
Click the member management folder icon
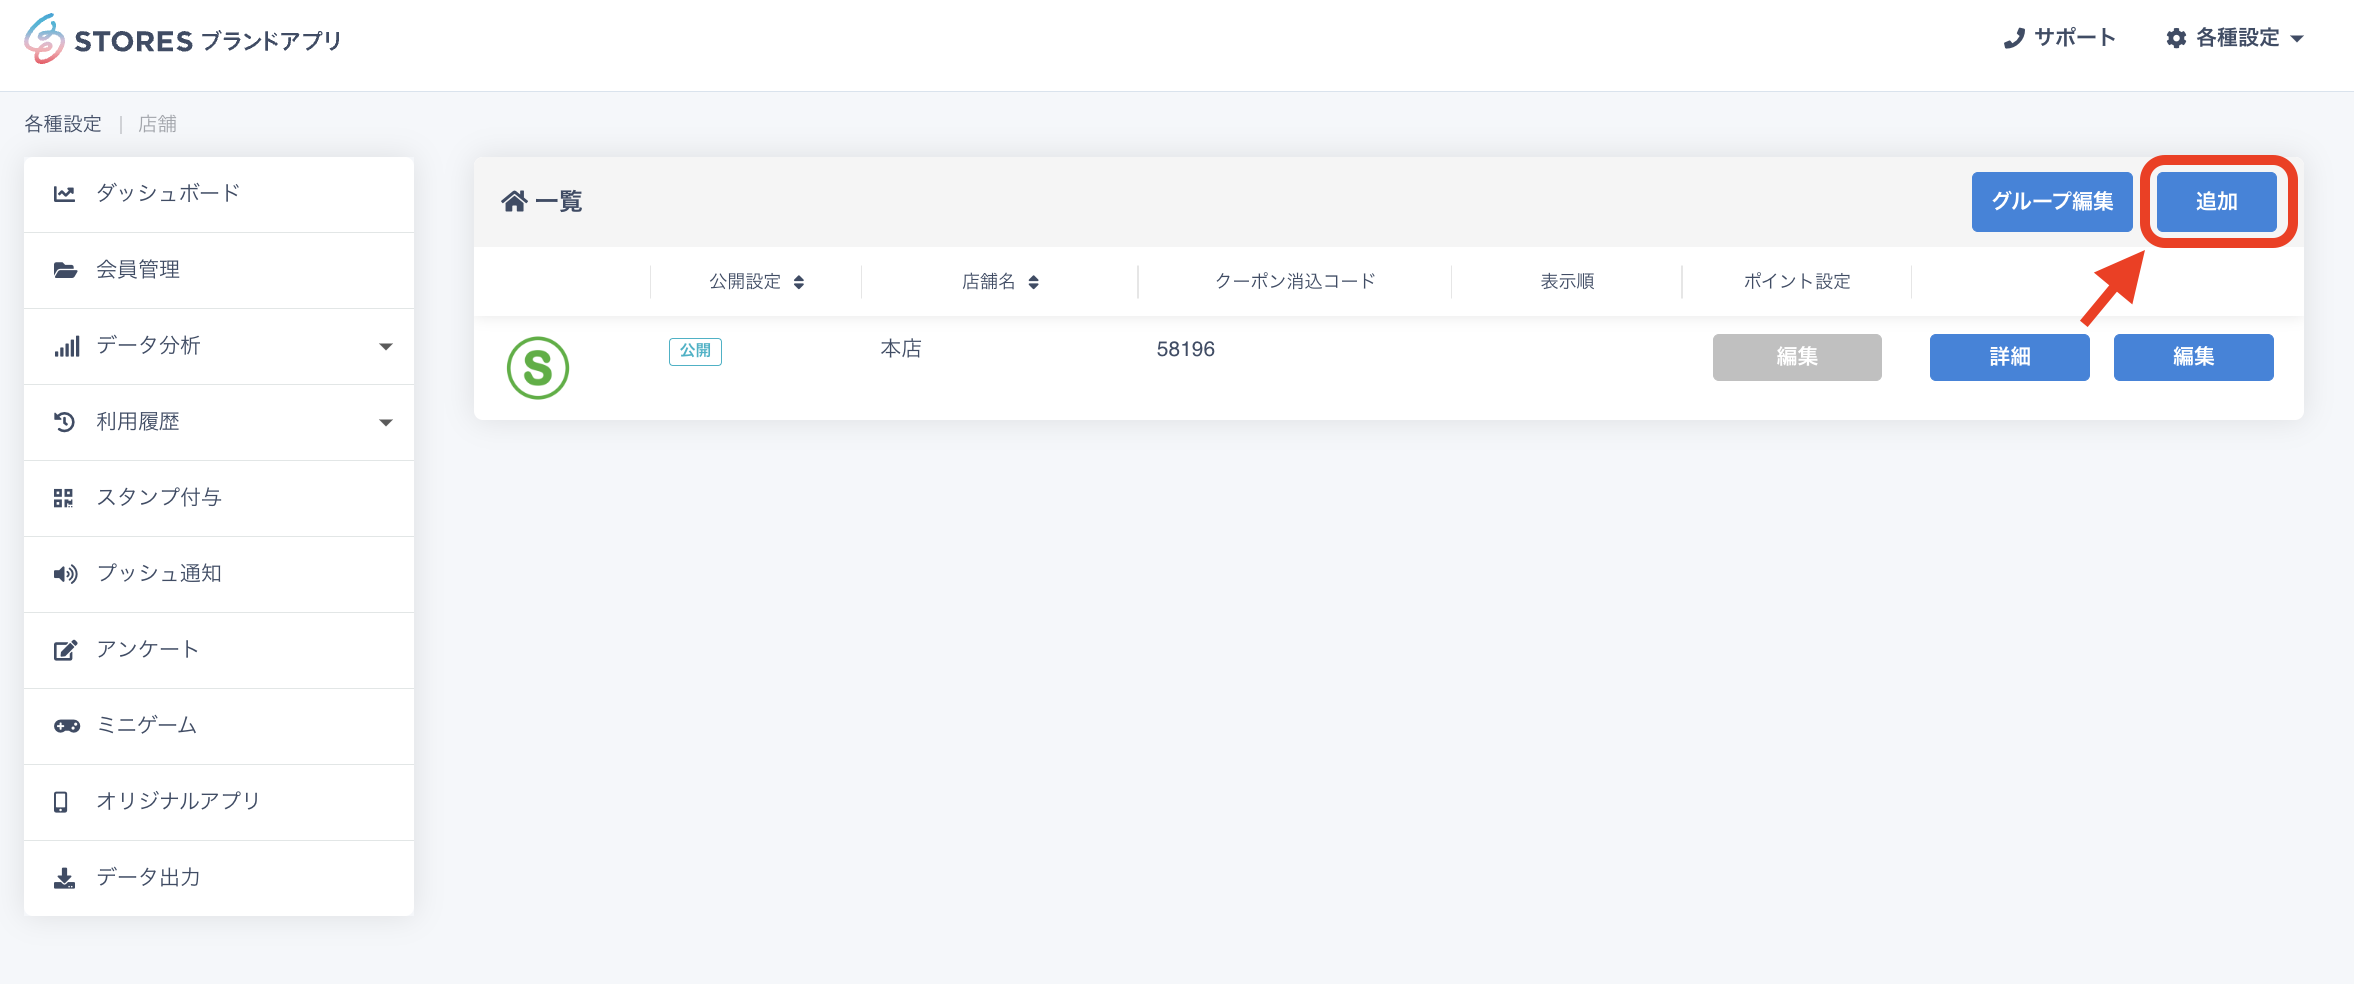pos(65,270)
